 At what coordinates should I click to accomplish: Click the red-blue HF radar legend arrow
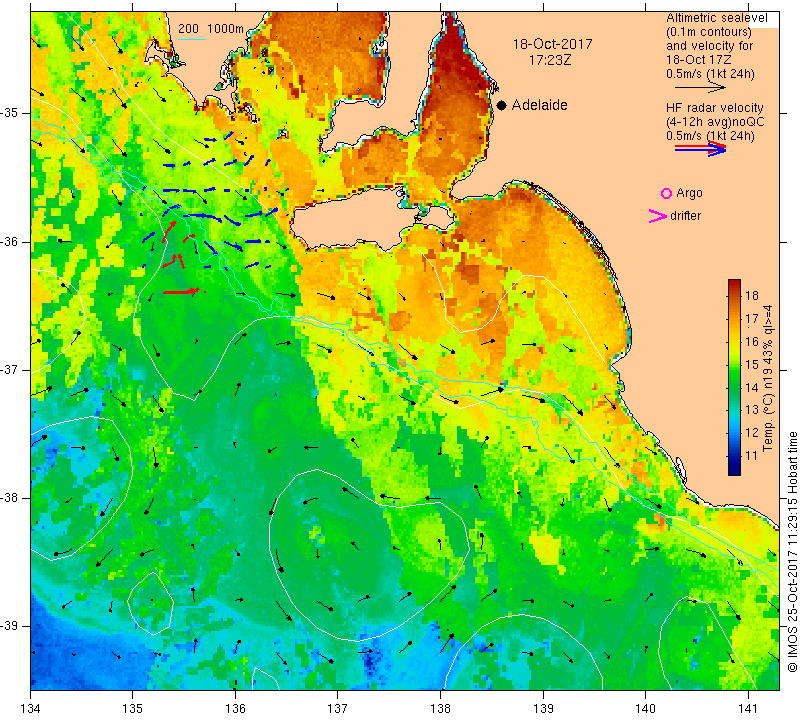pyautogui.click(x=700, y=149)
